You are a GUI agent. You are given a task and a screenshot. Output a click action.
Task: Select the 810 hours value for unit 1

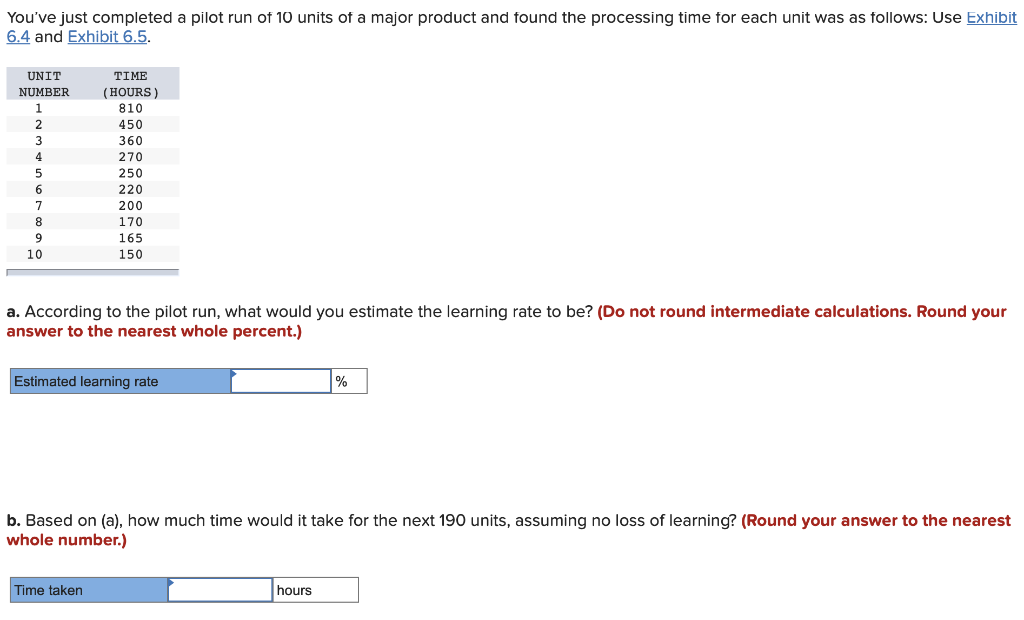pyautogui.click(x=131, y=108)
